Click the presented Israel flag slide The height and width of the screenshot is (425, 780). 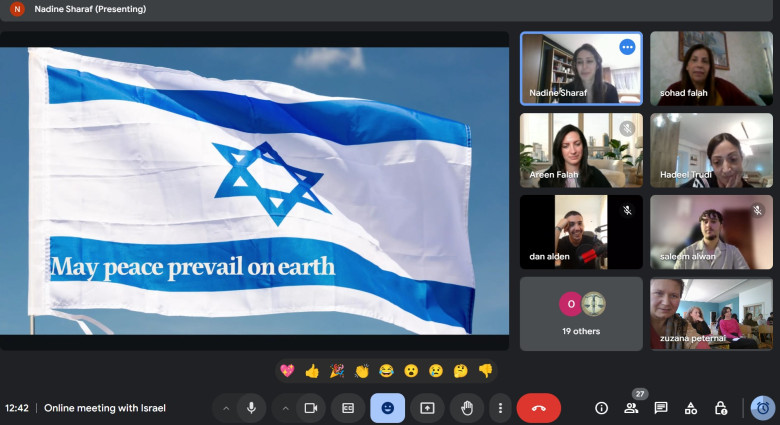point(254,191)
